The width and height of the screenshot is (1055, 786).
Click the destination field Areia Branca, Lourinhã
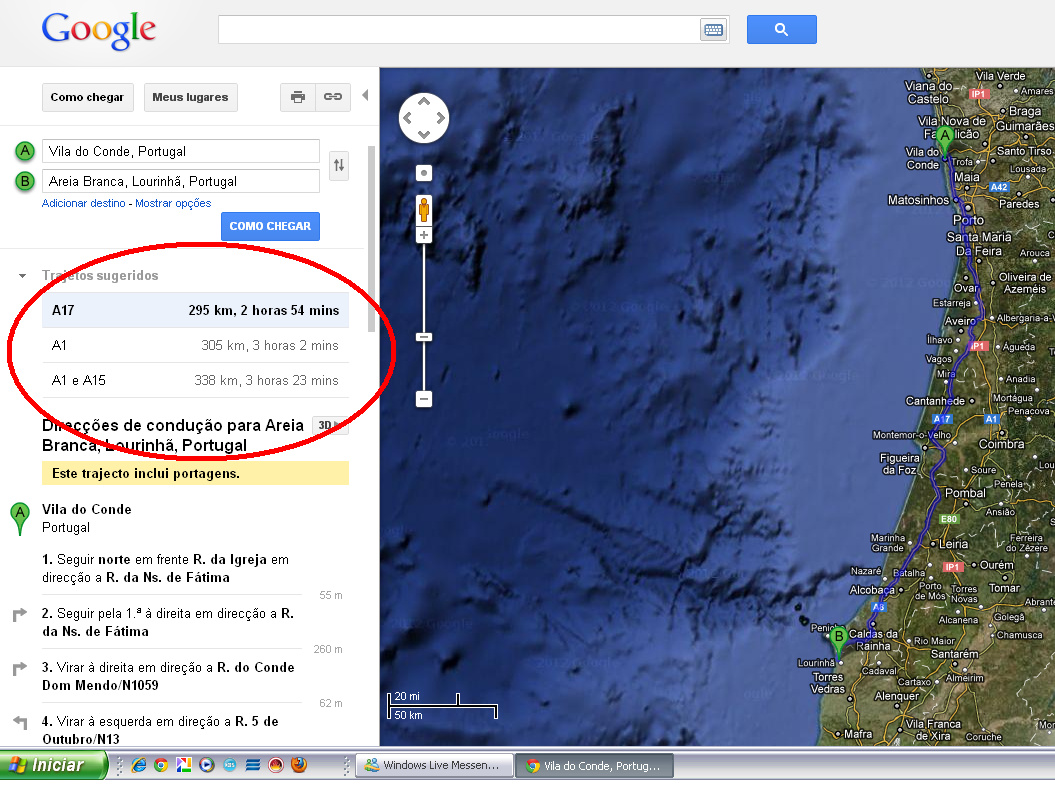point(181,181)
